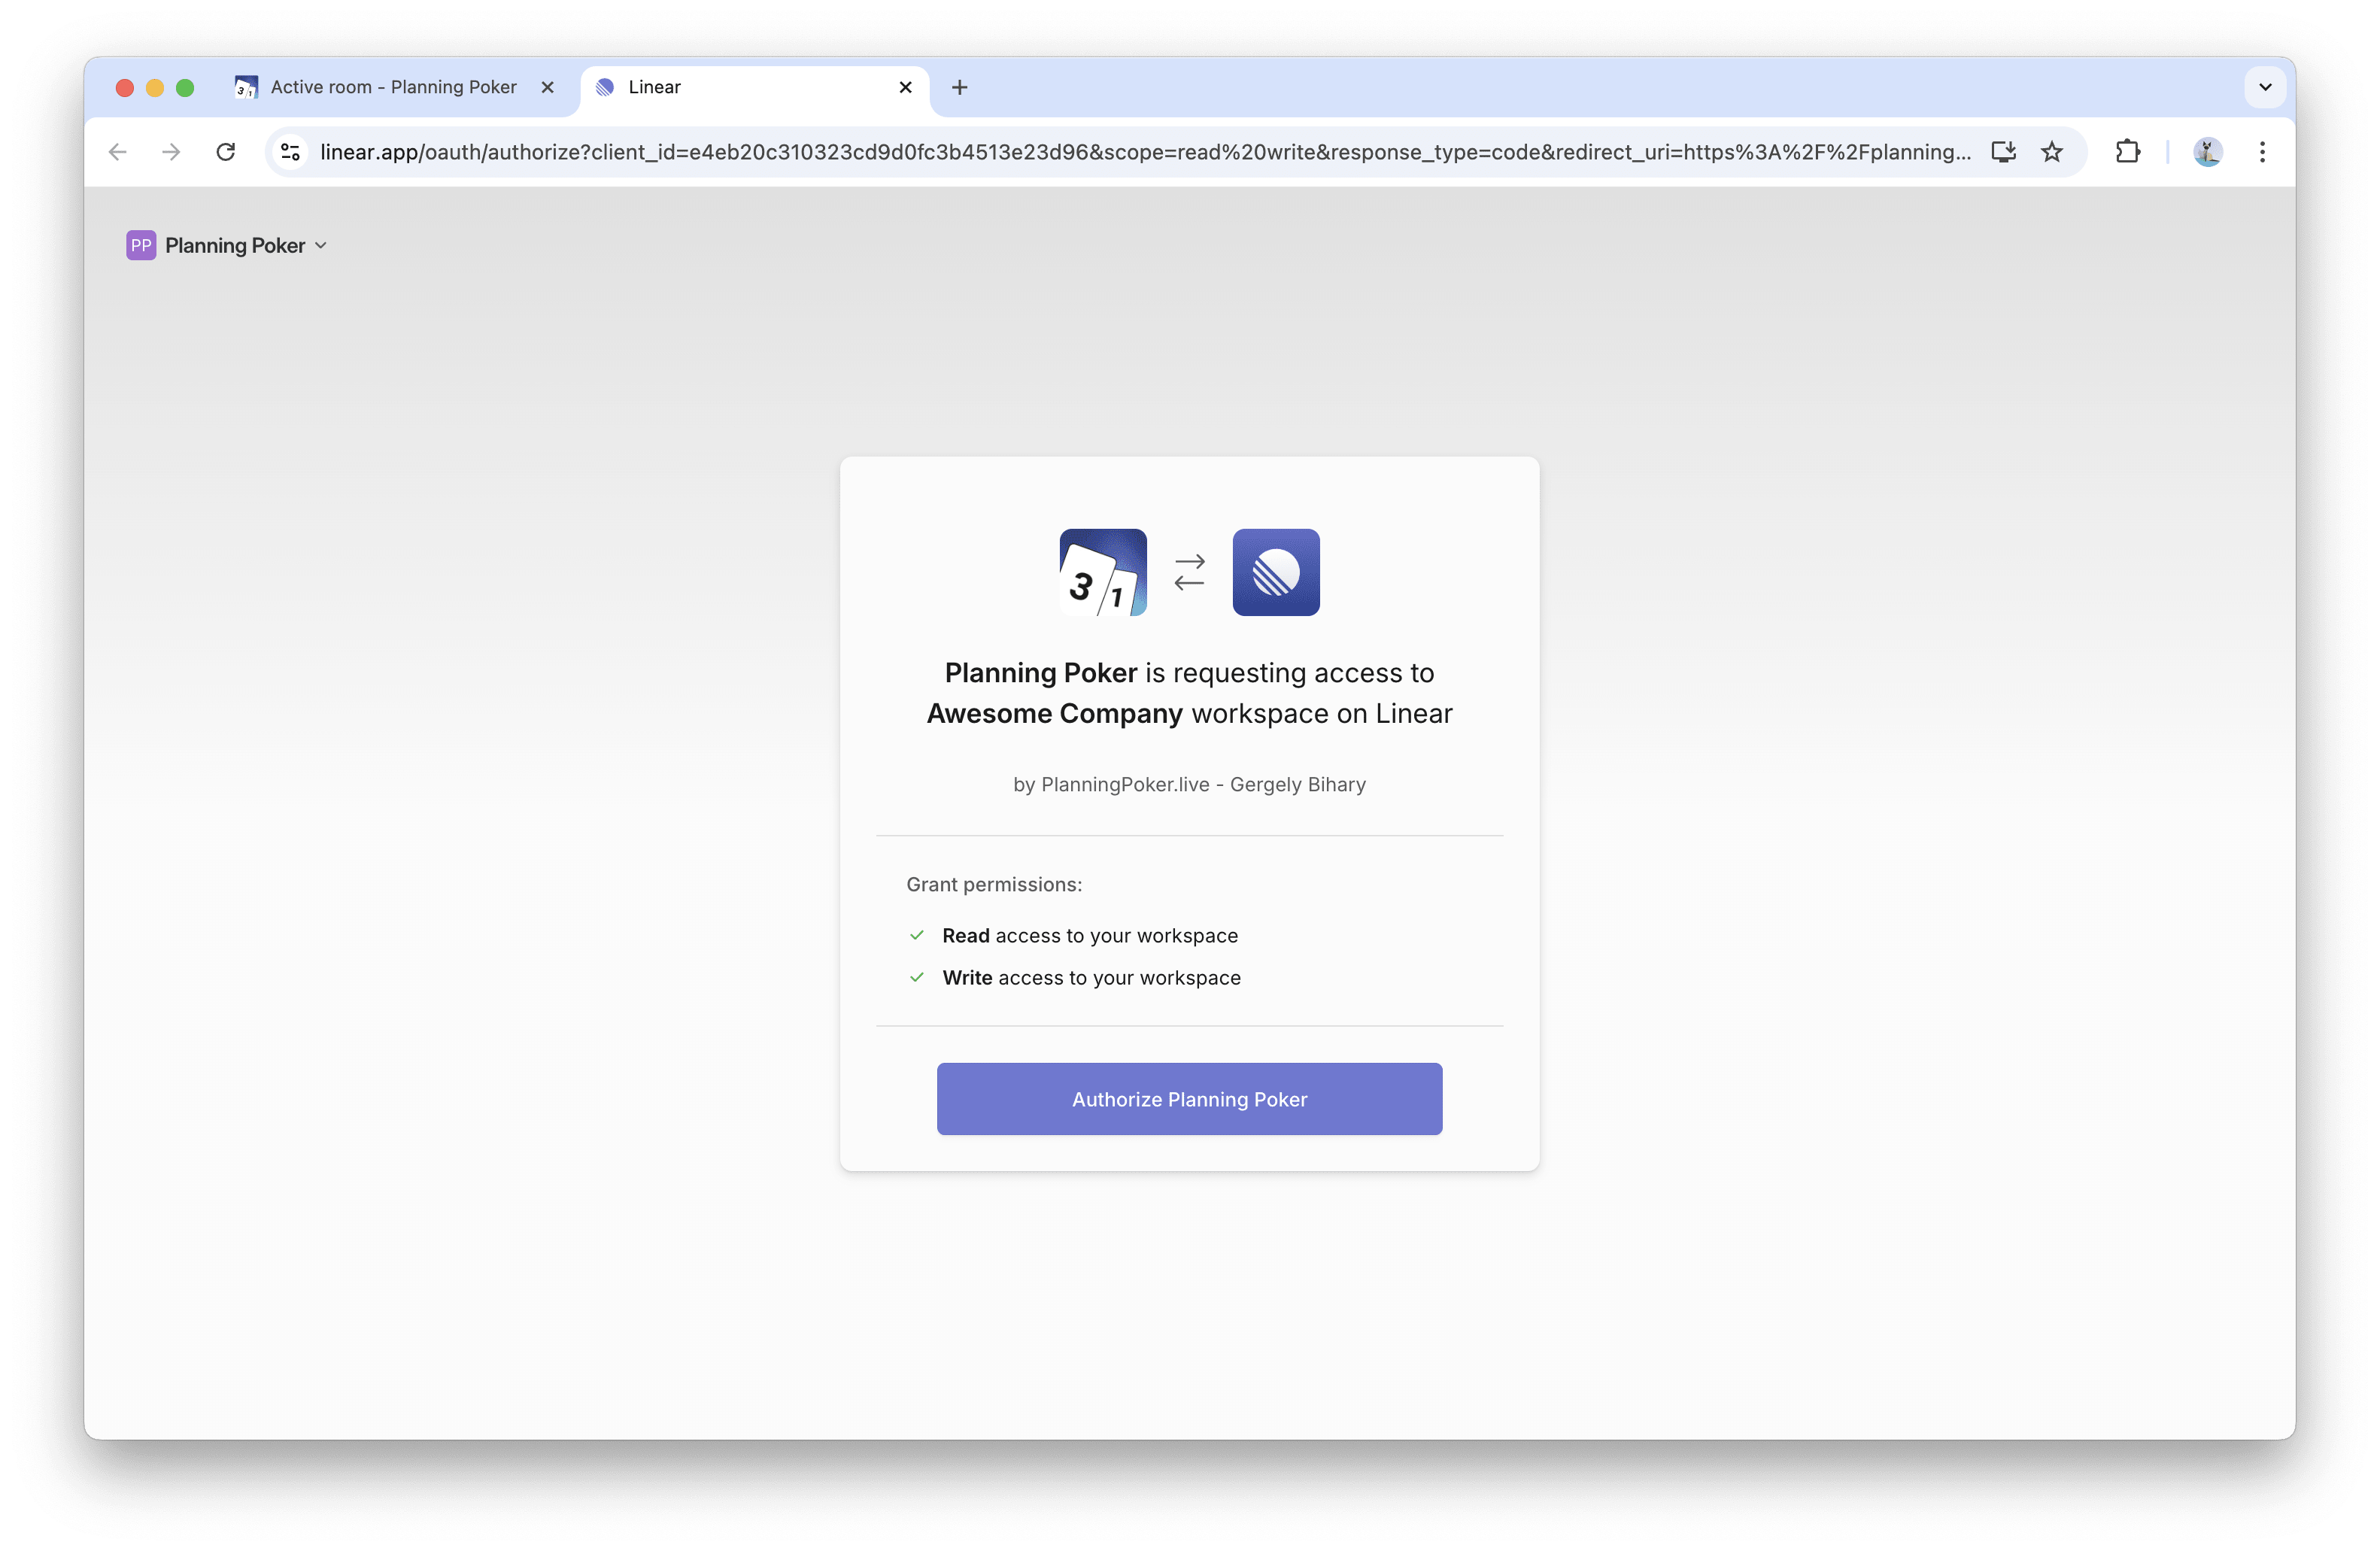
Task: Click the purple PP workspace avatar
Action: point(141,245)
